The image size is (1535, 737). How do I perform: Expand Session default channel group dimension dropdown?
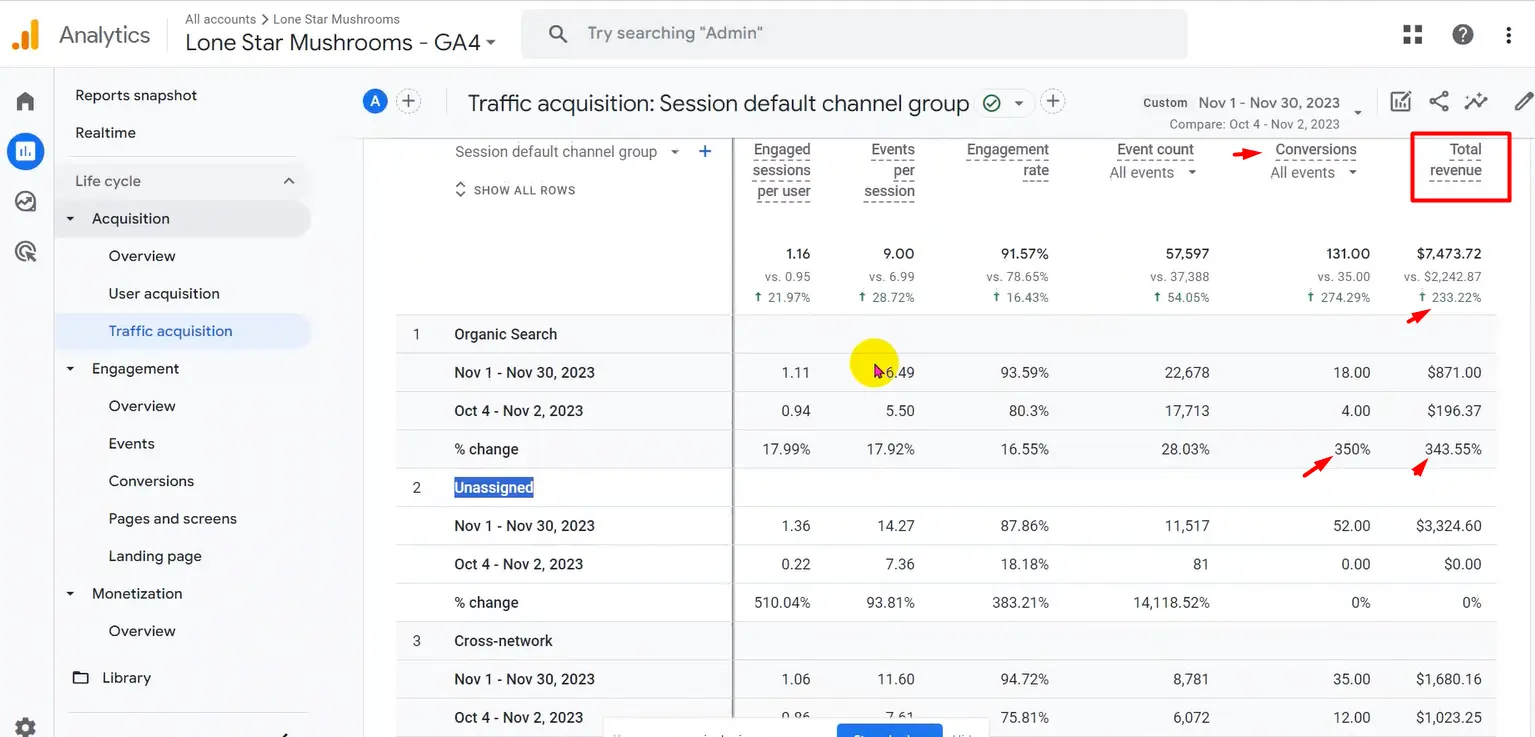click(x=675, y=152)
